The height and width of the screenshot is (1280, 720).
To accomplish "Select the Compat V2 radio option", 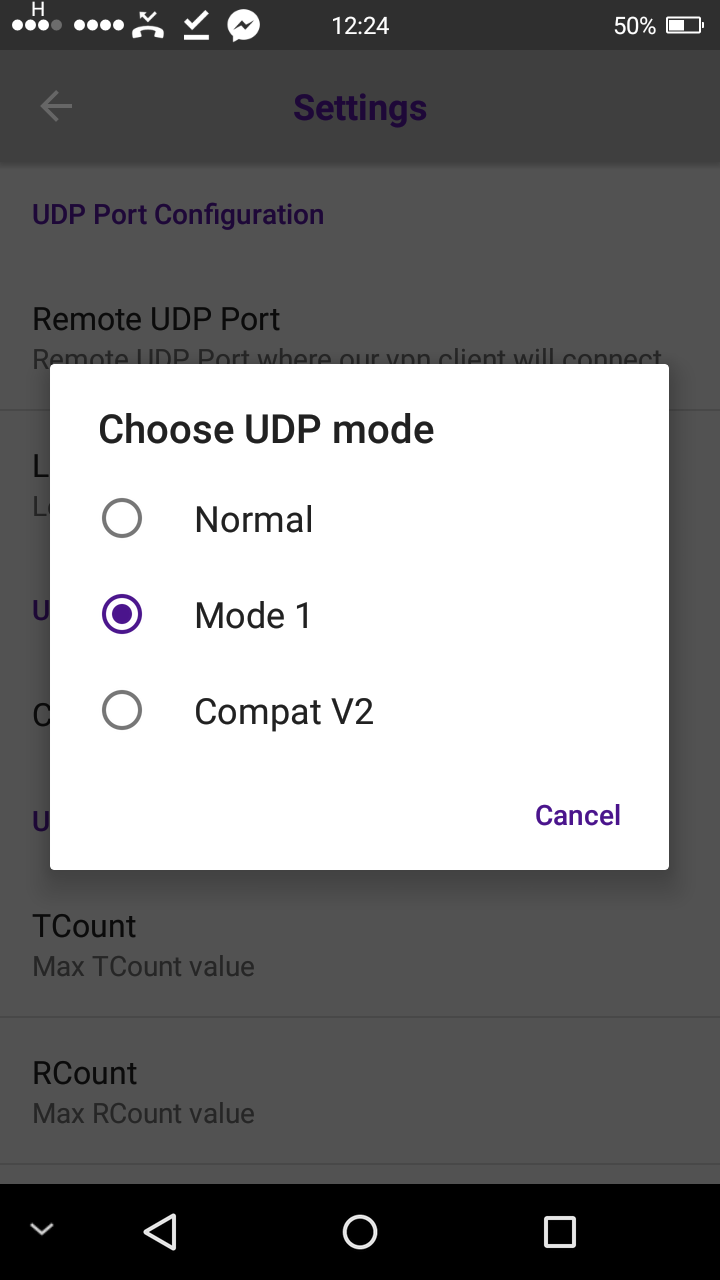I will click(x=122, y=711).
